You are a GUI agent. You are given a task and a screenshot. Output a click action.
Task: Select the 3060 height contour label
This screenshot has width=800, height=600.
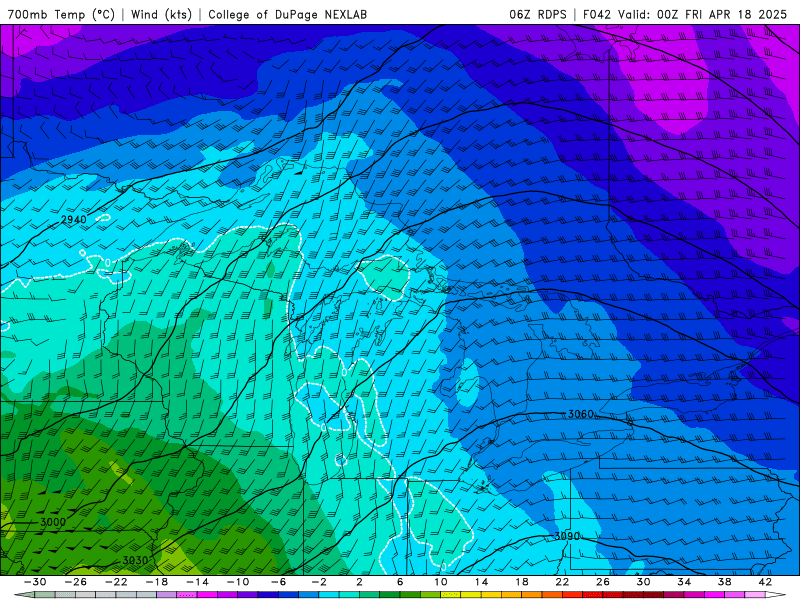[x=581, y=414]
